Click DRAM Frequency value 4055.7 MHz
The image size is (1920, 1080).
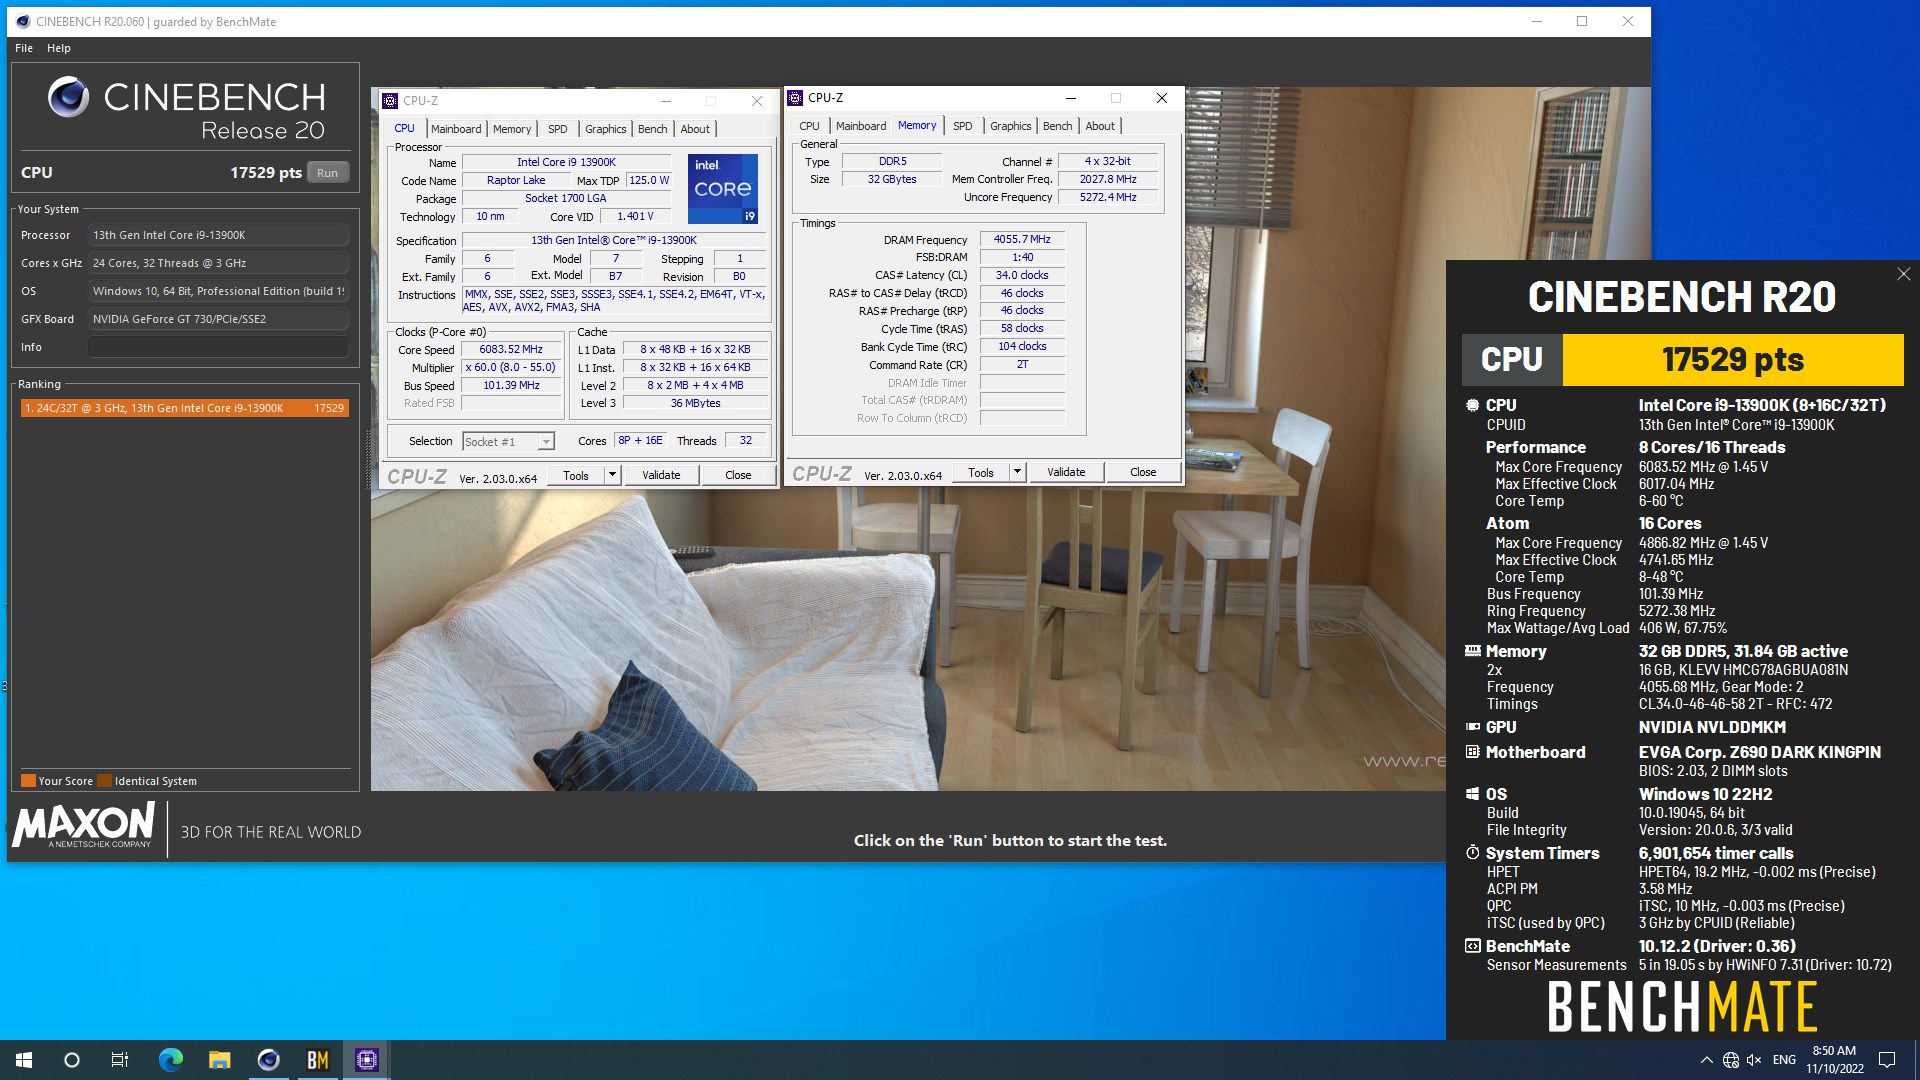[1022, 240]
